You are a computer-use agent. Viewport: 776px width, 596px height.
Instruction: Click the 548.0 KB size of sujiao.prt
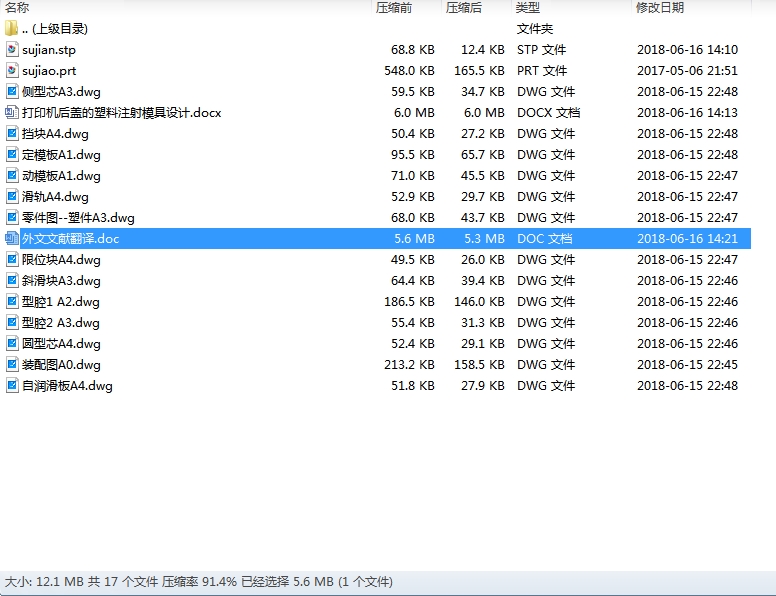pos(409,71)
